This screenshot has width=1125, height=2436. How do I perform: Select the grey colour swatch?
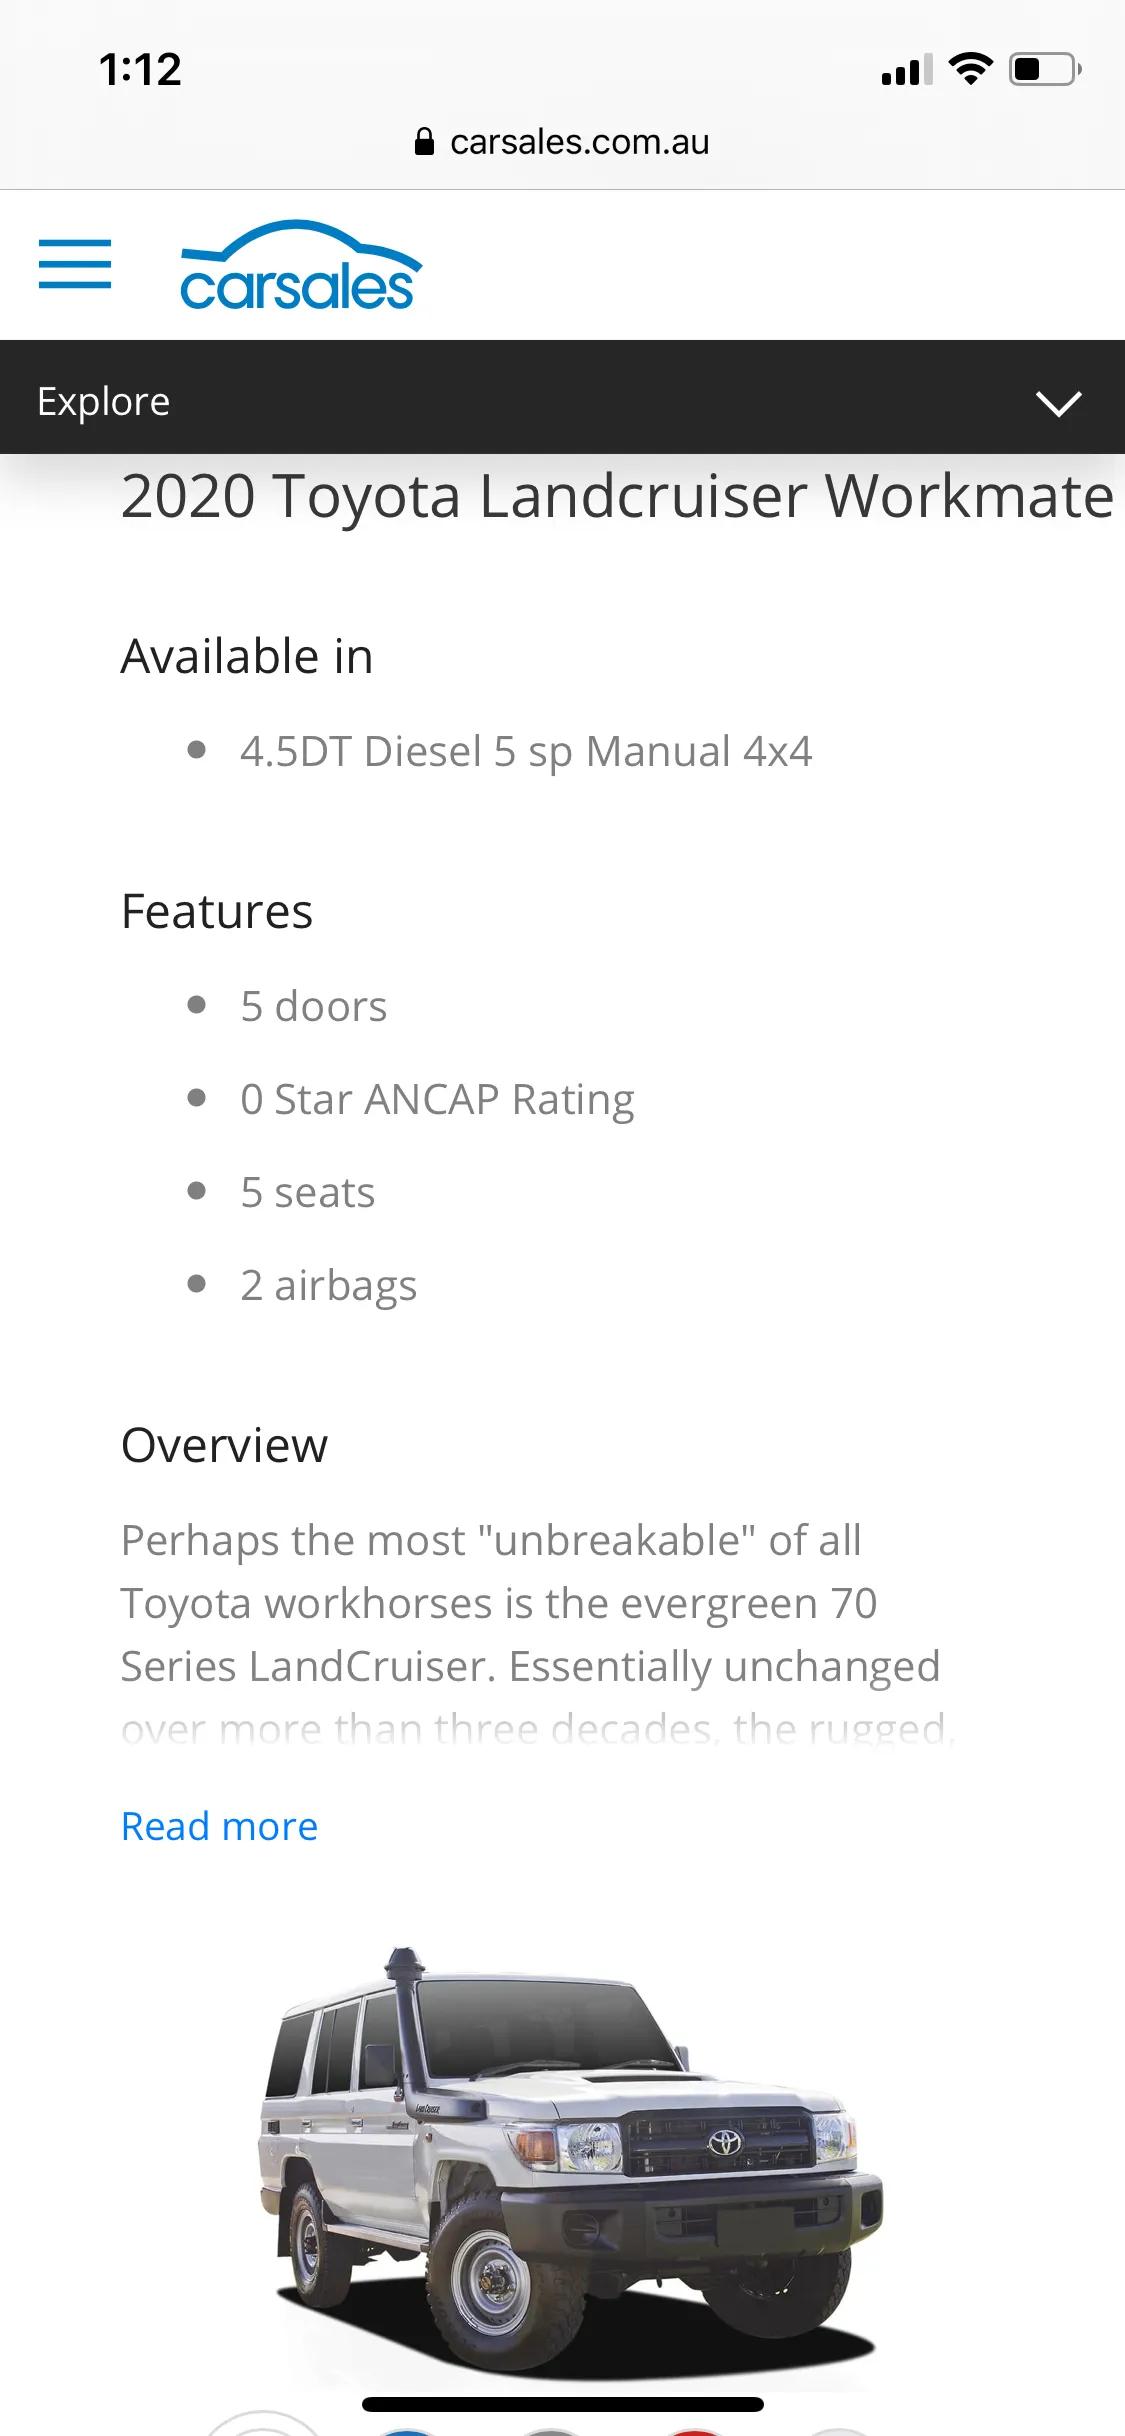tap(550, 2430)
